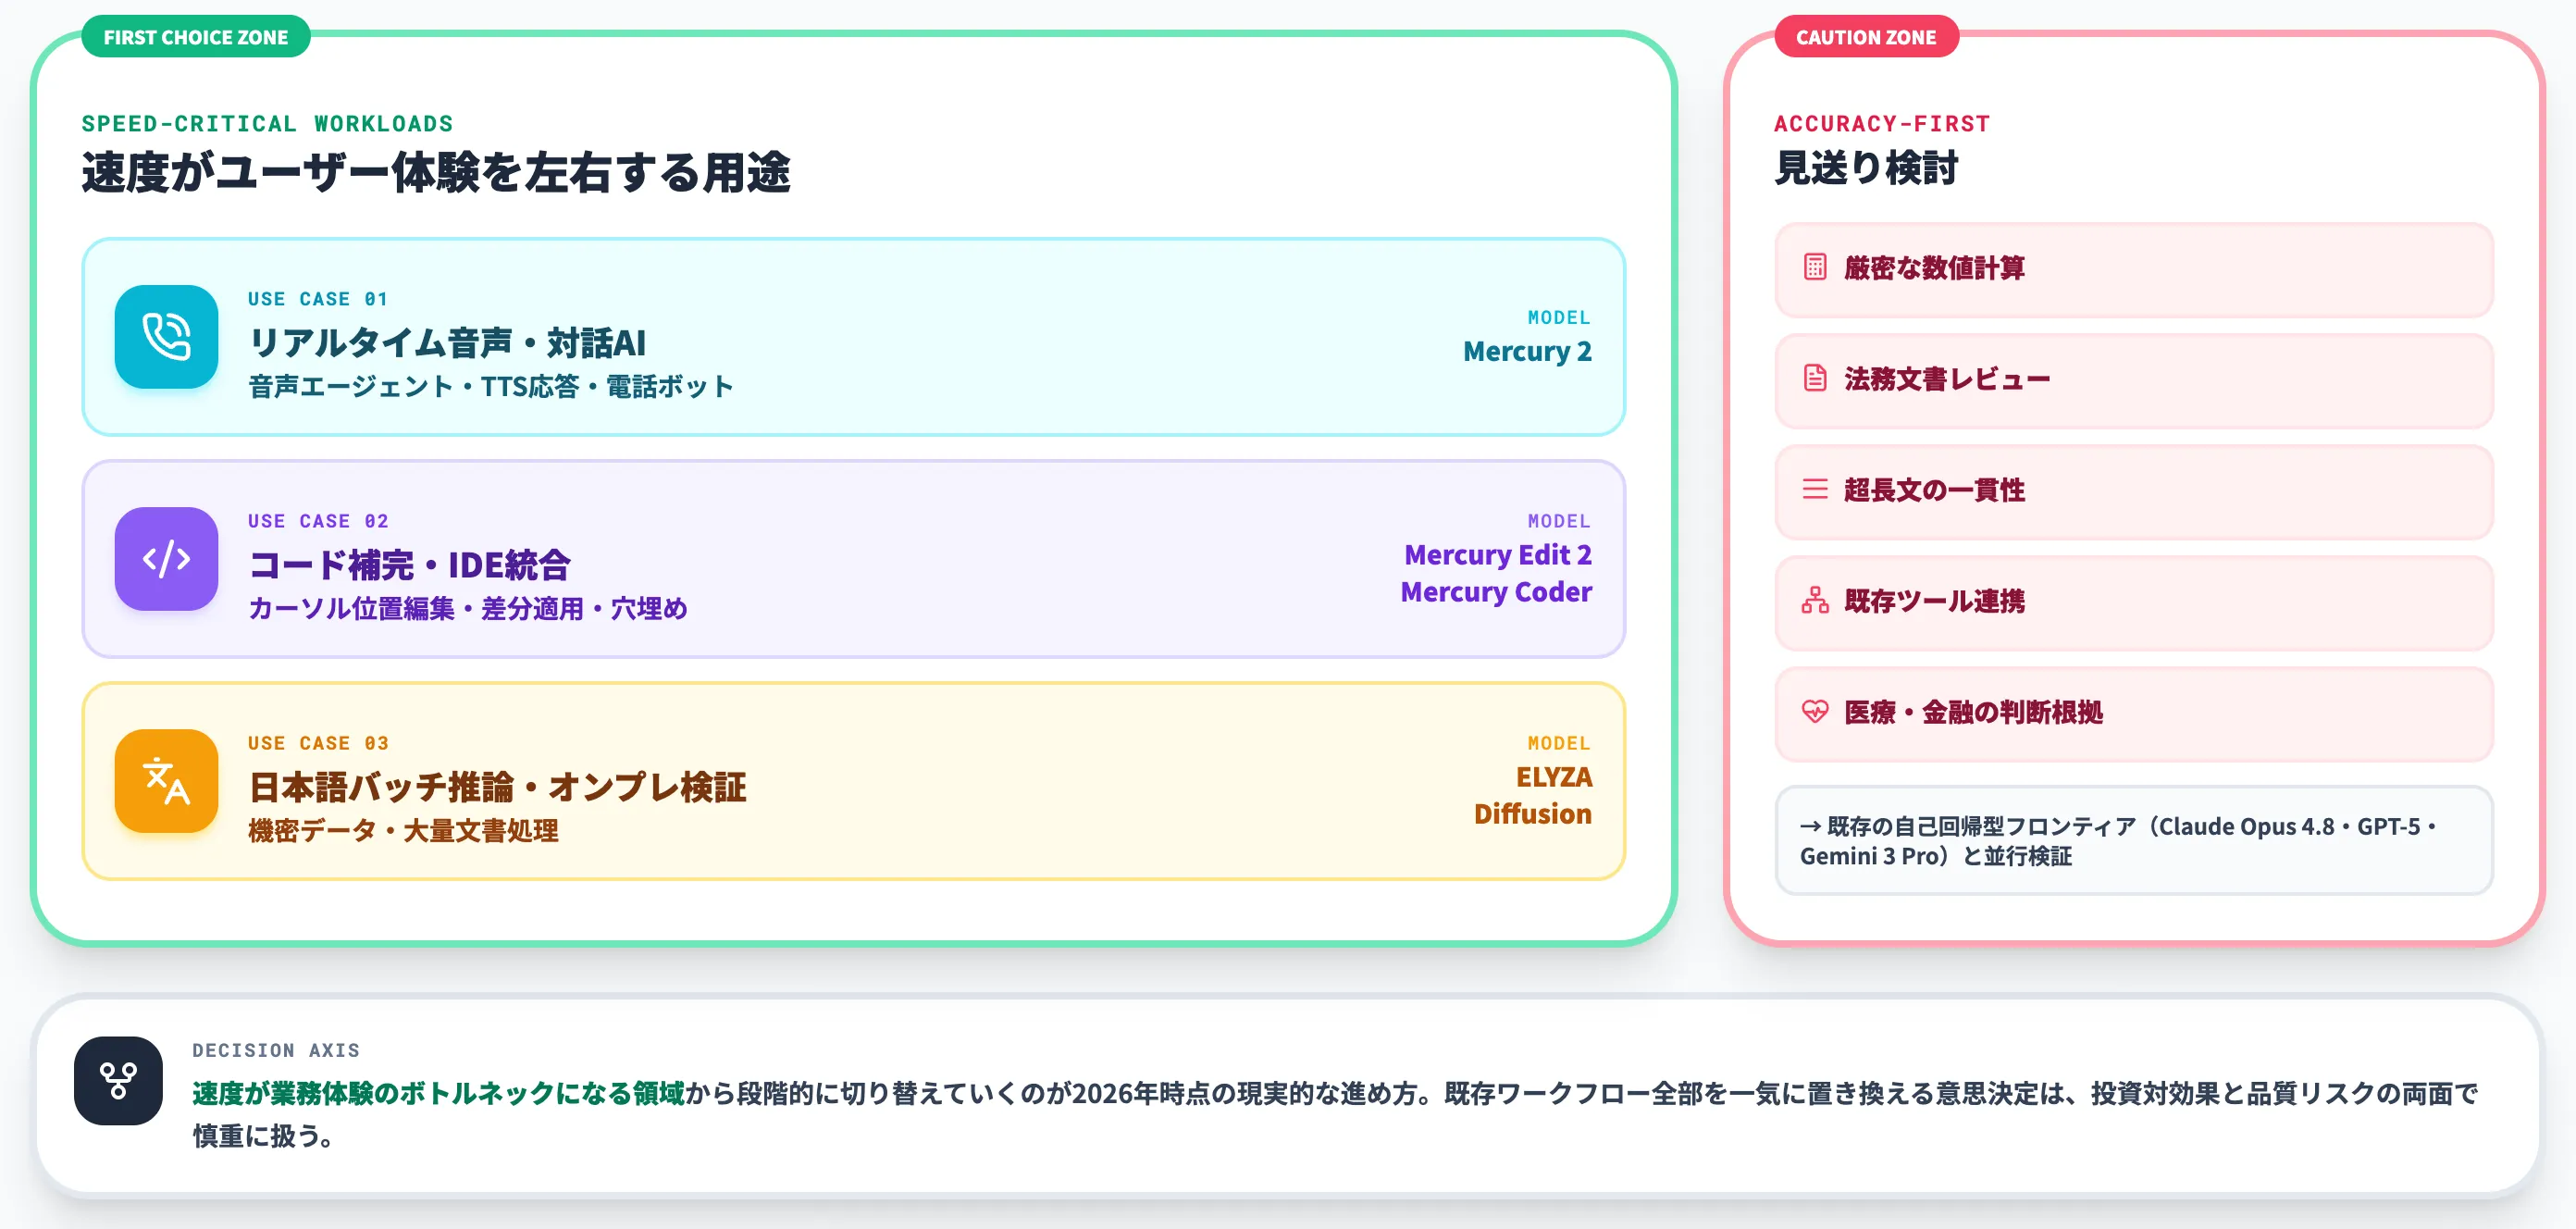Click the USE CASE 03 label

click(318, 743)
